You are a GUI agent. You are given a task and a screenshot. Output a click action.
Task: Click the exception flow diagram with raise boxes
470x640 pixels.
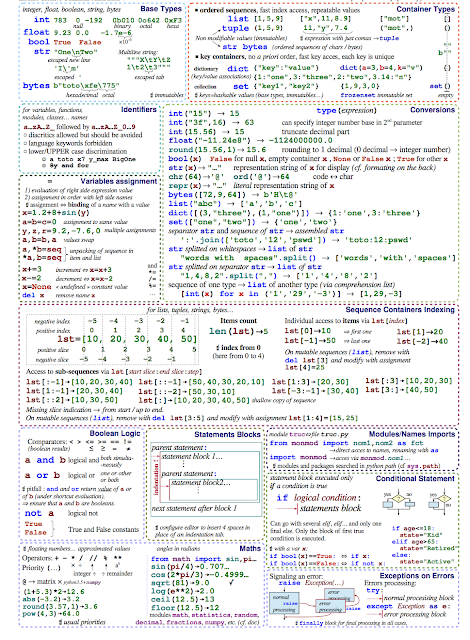pos(314,602)
